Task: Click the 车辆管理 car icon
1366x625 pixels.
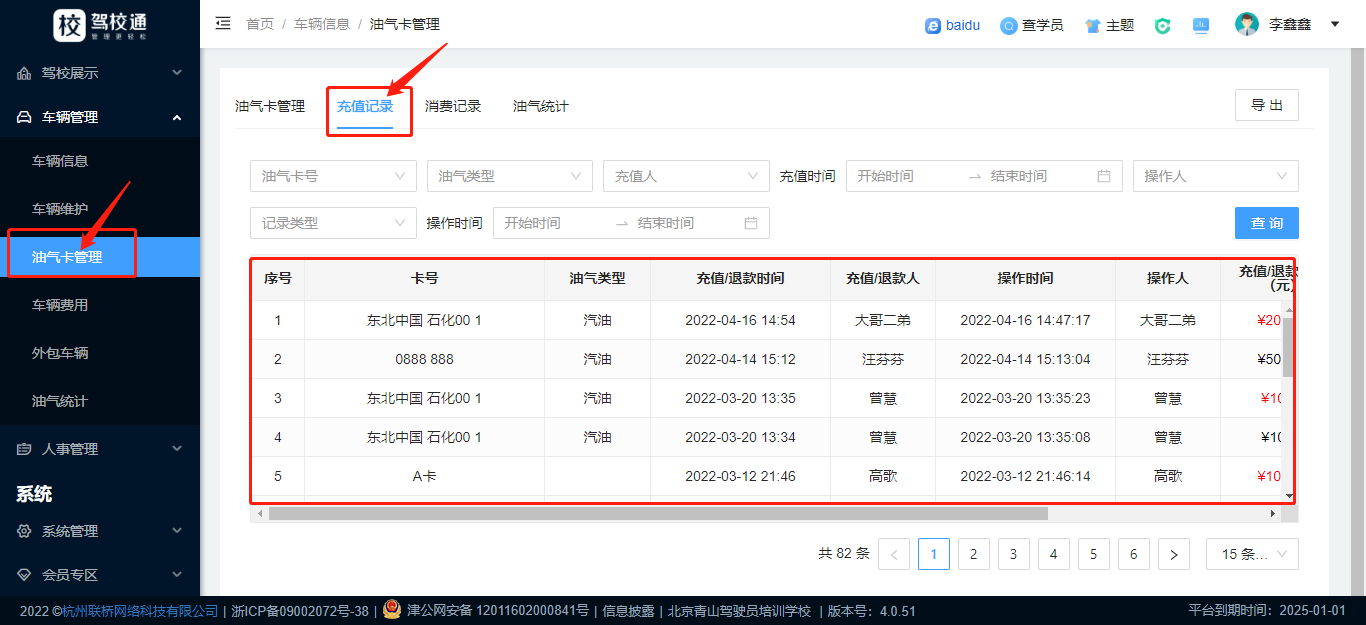Action: tap(24, 117)
